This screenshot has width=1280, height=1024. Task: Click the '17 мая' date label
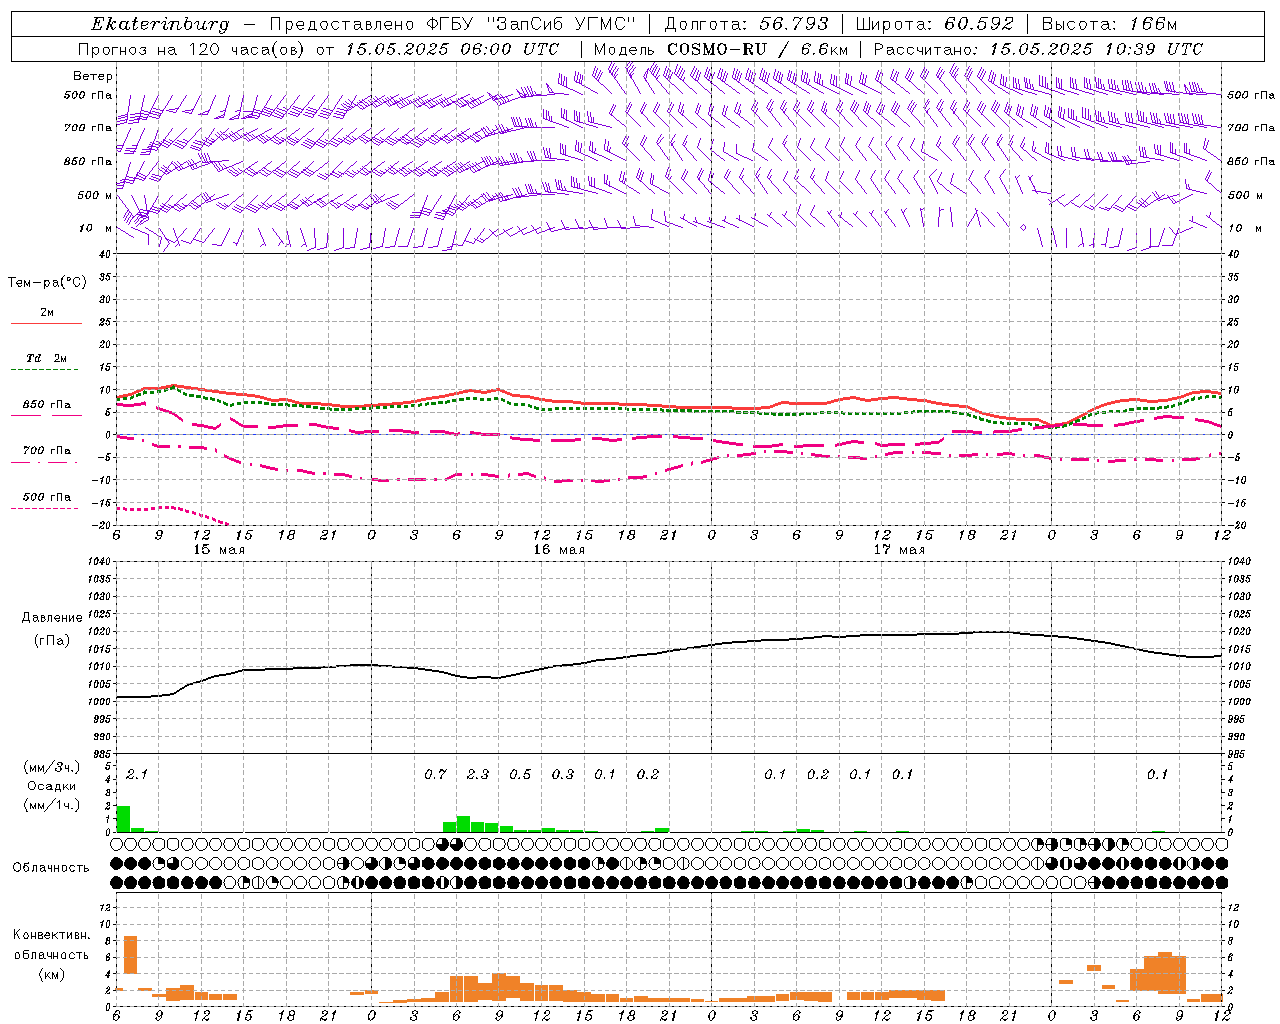(899, 550)
